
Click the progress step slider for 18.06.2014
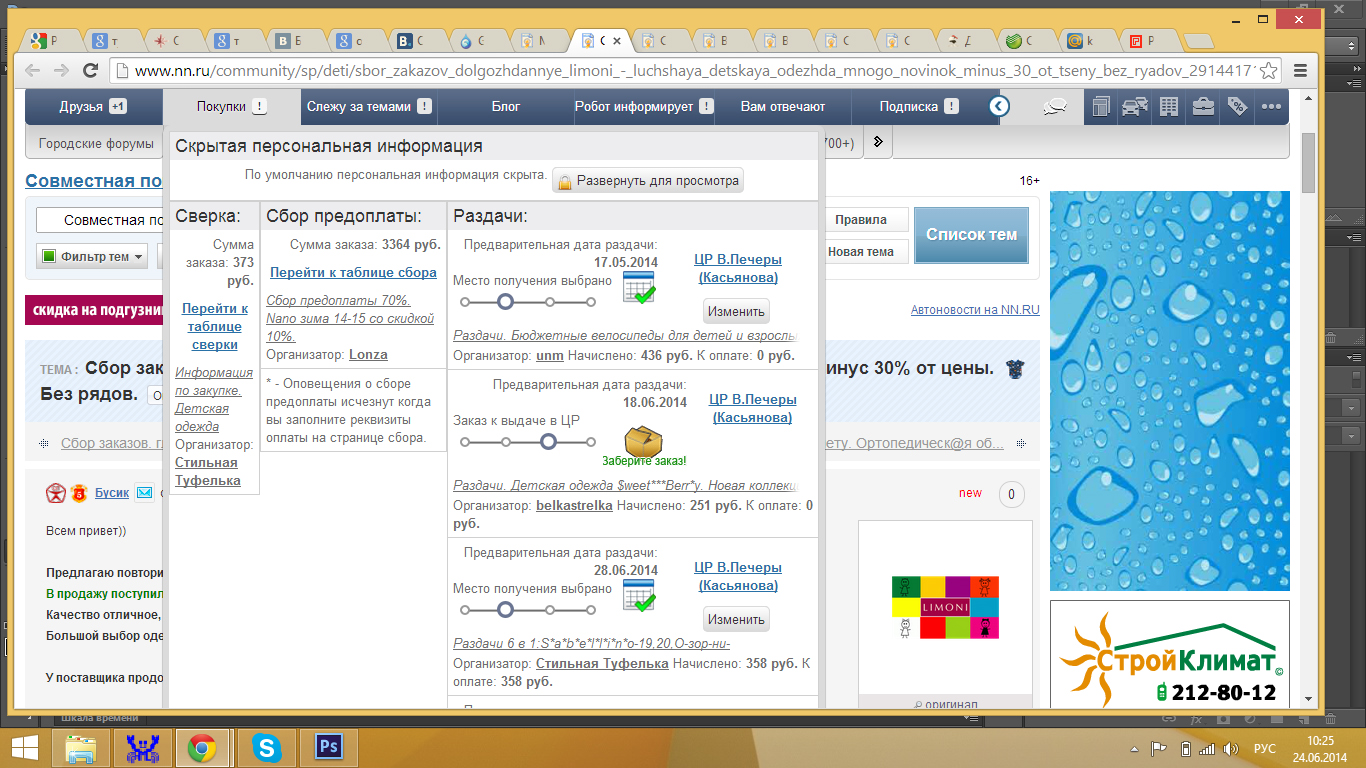point(527,441)
